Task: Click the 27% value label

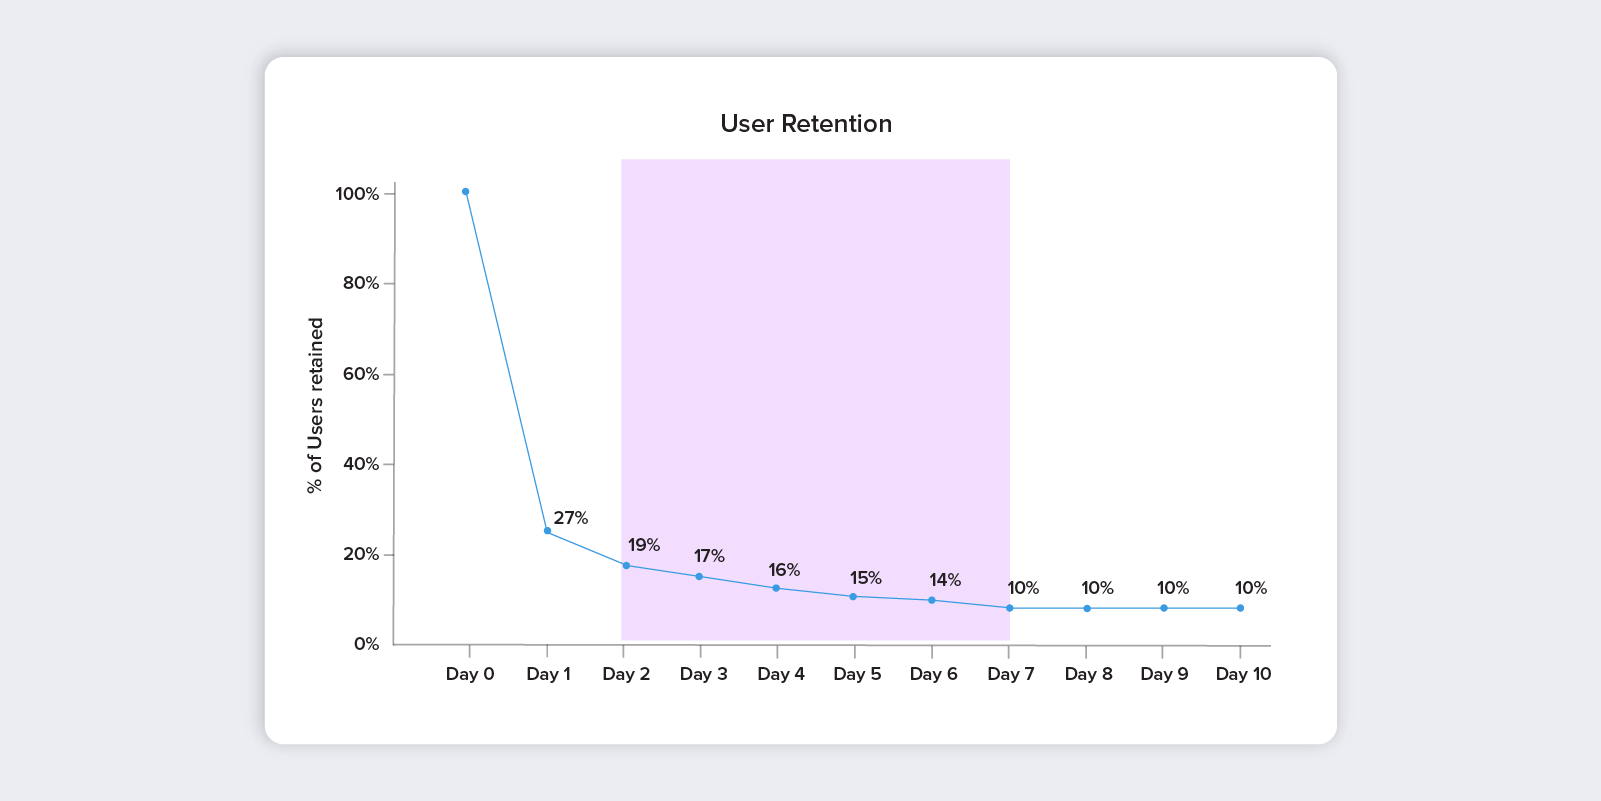Action: (x=571, y=518)
